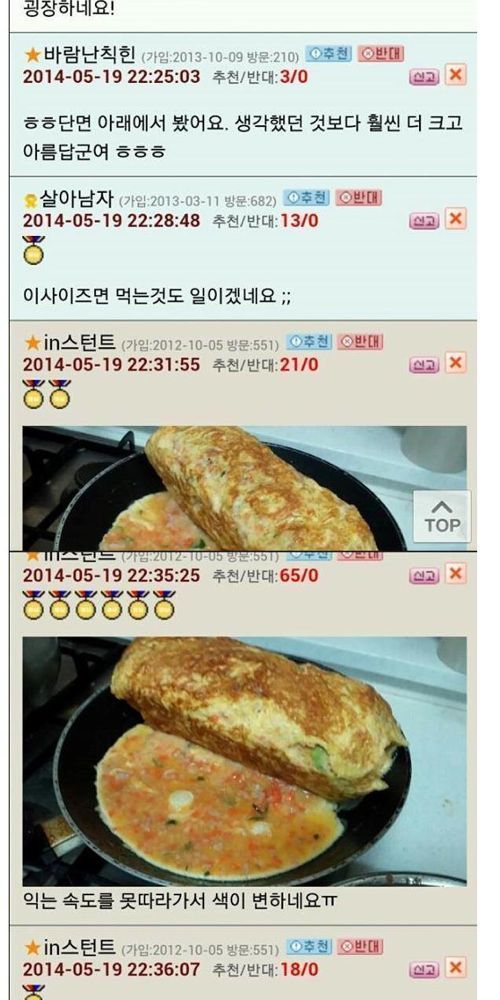Report 바람난칙힌's comment via 신고 icon
The height and width of the screenshot is (1000, 500).
[424, 77]
